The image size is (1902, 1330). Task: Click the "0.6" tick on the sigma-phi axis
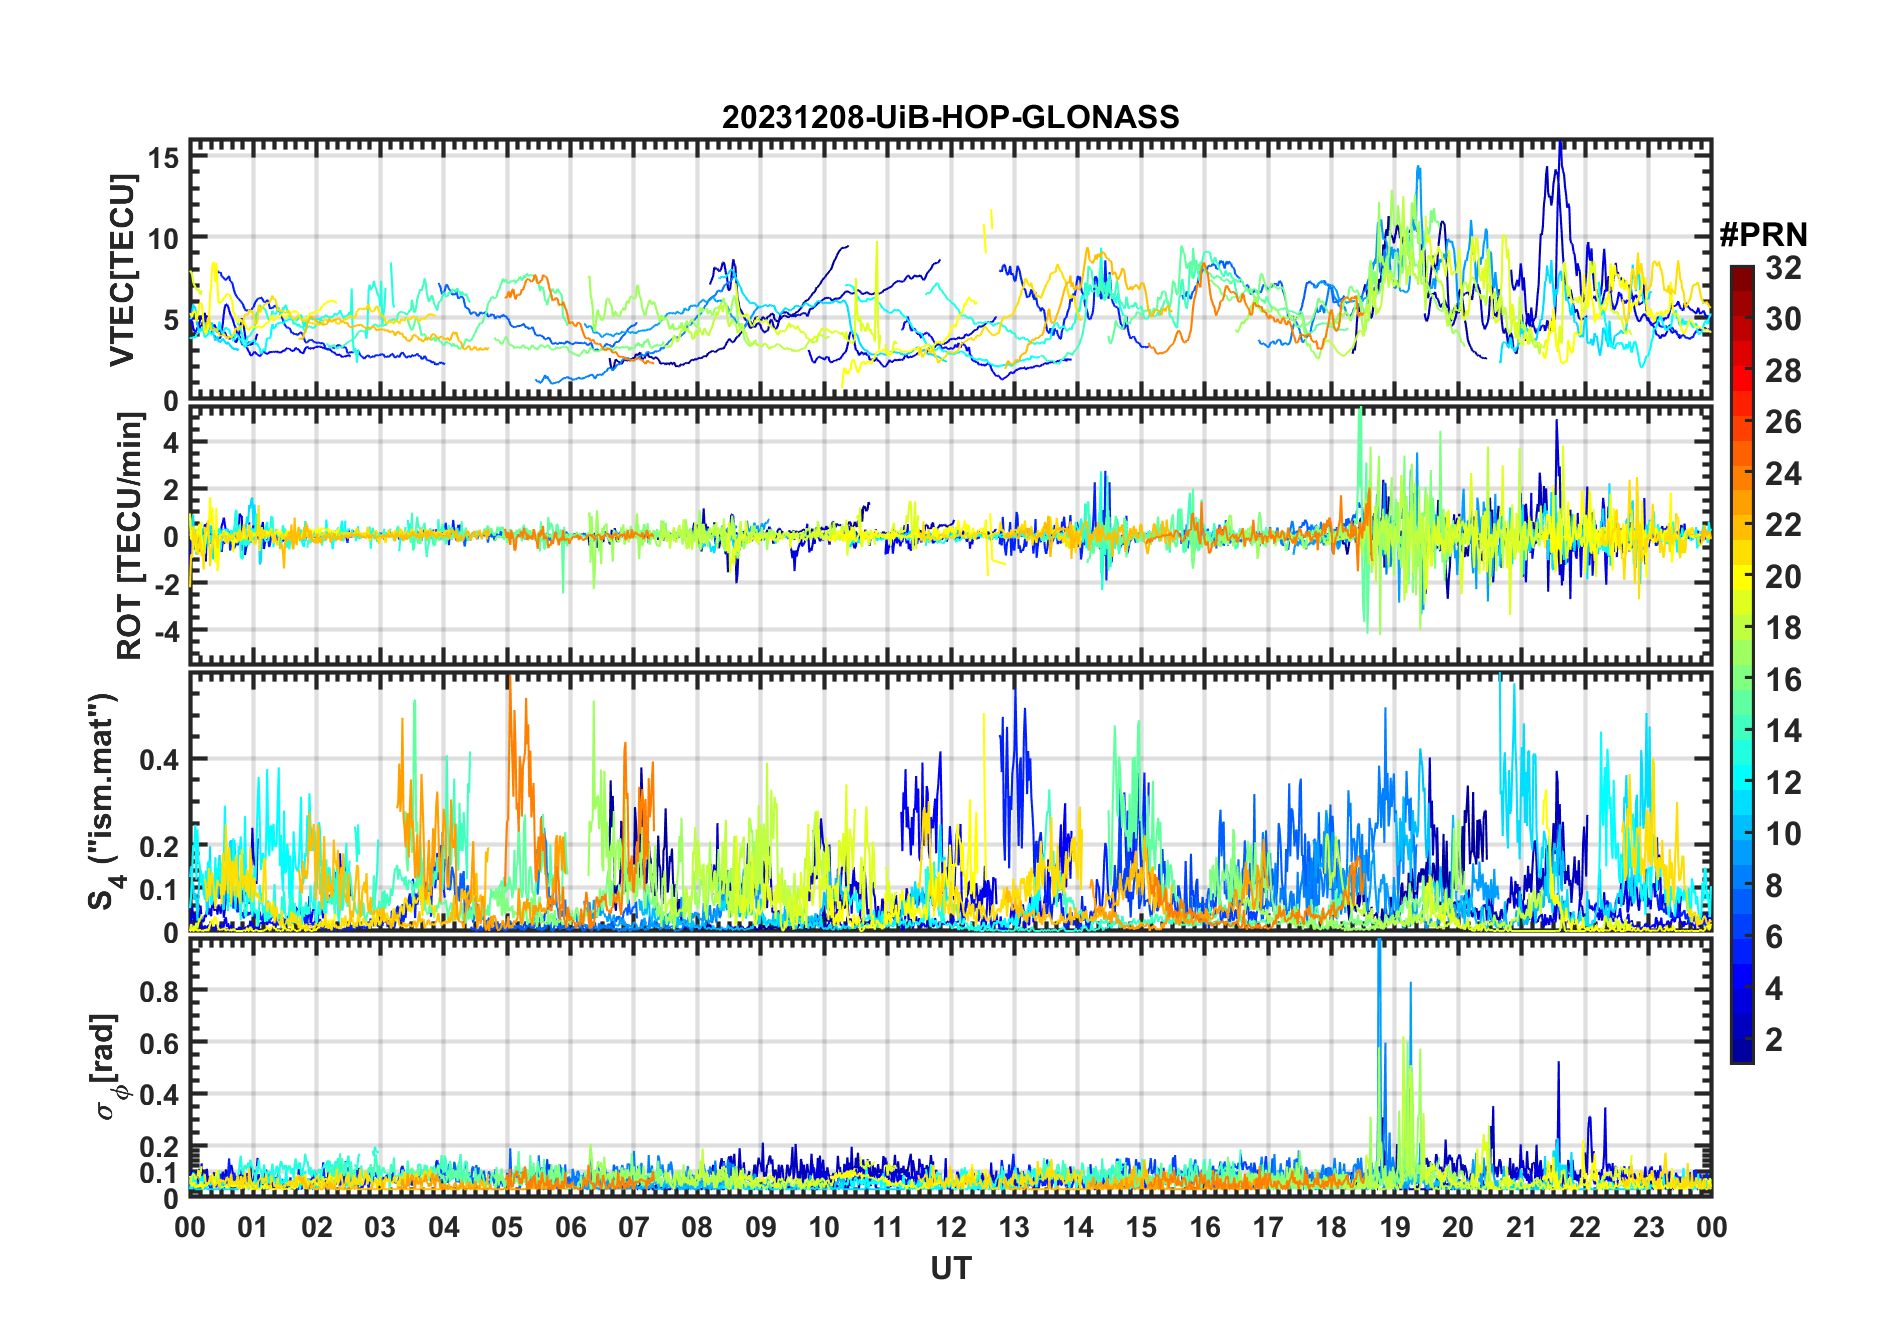tap(159, 1042)
